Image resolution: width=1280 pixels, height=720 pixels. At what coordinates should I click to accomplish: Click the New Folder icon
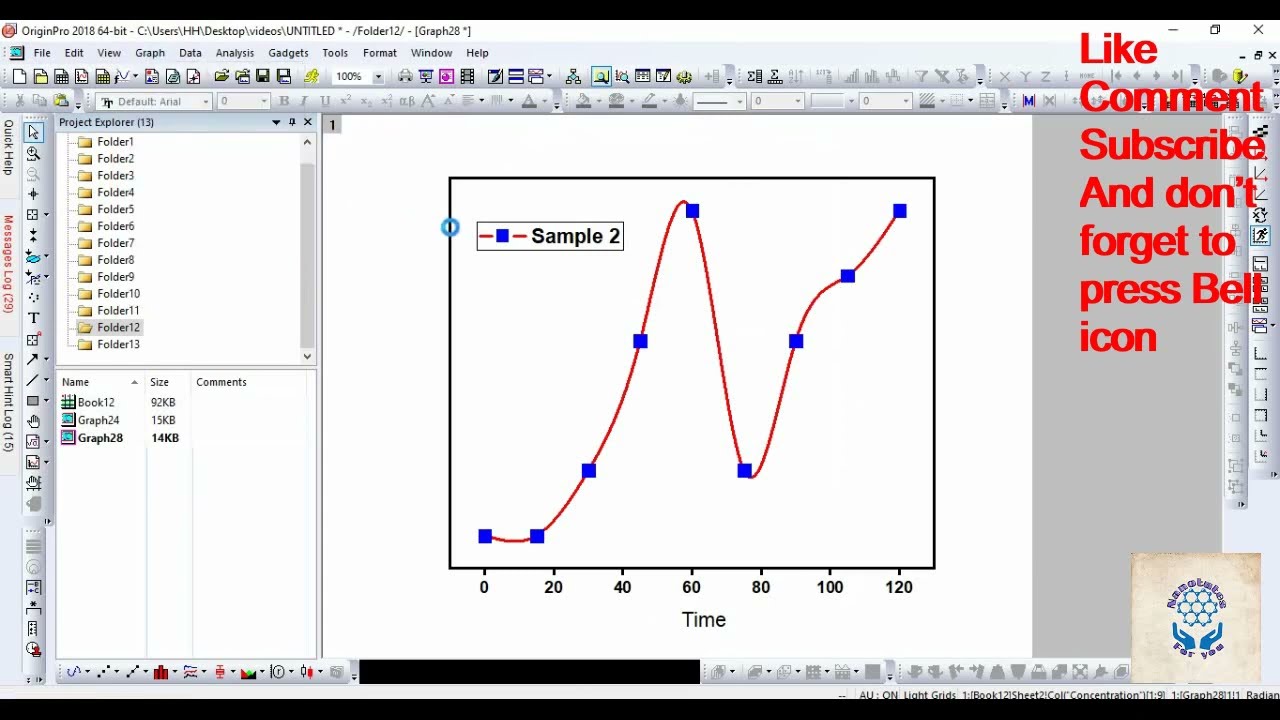tap(40, 76)
